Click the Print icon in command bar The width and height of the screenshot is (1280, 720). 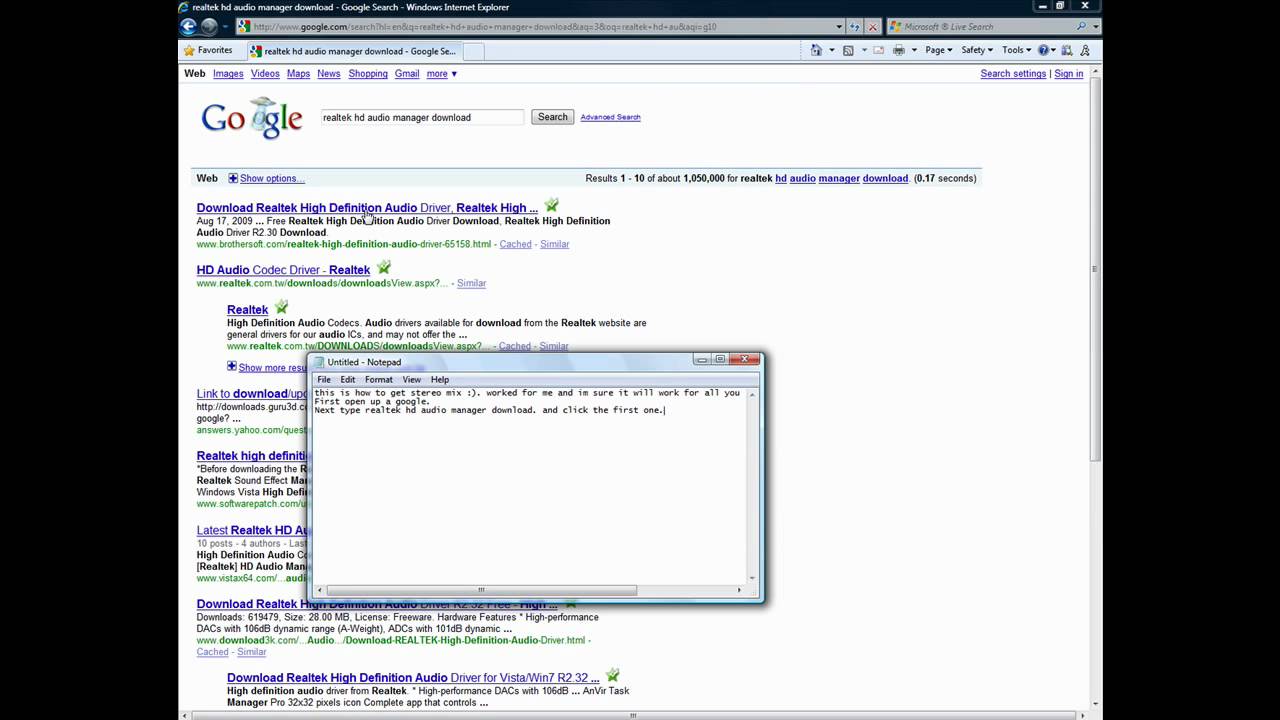(898, 50)
